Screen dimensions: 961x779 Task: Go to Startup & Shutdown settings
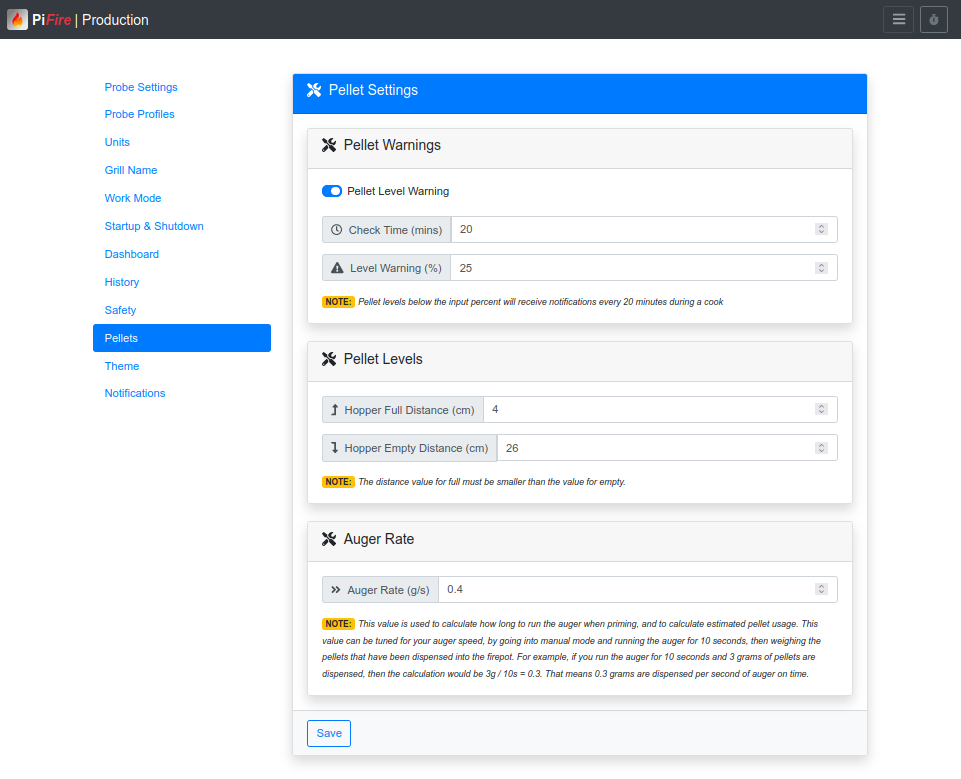pos(154,226)
